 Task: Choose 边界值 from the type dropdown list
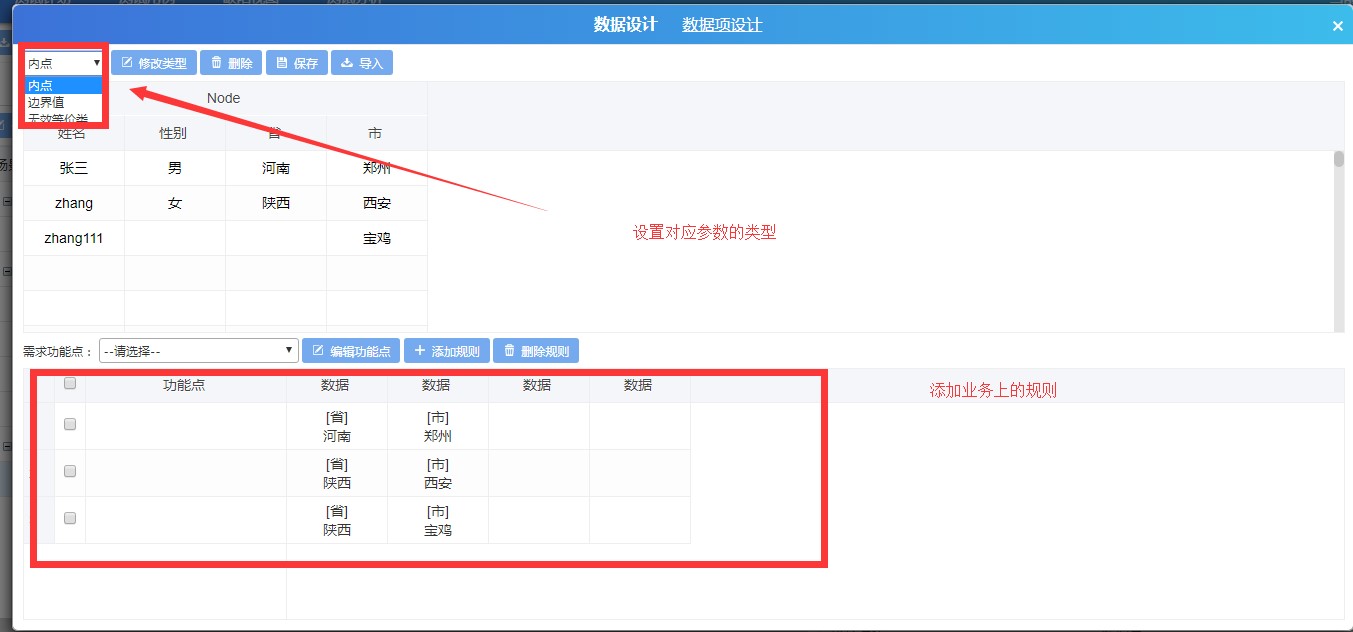click(46, 102)
